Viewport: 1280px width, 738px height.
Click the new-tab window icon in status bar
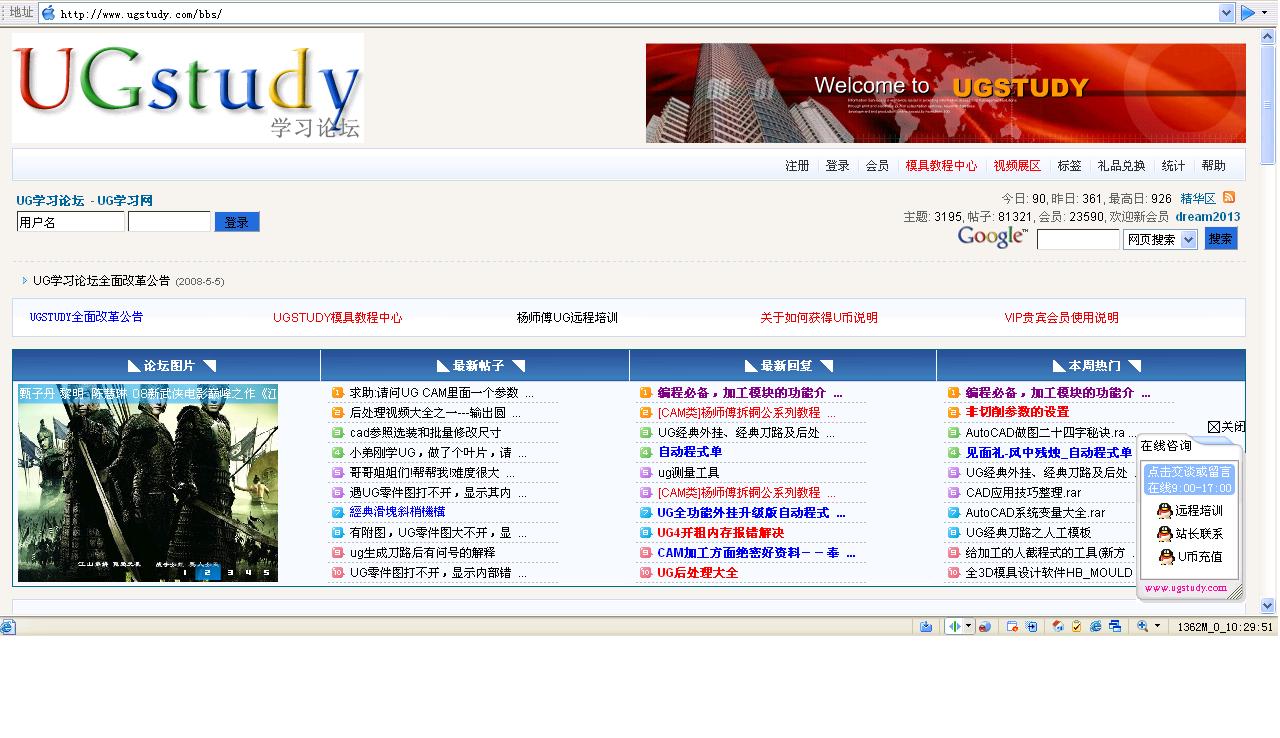click(x=1031, y=627)
